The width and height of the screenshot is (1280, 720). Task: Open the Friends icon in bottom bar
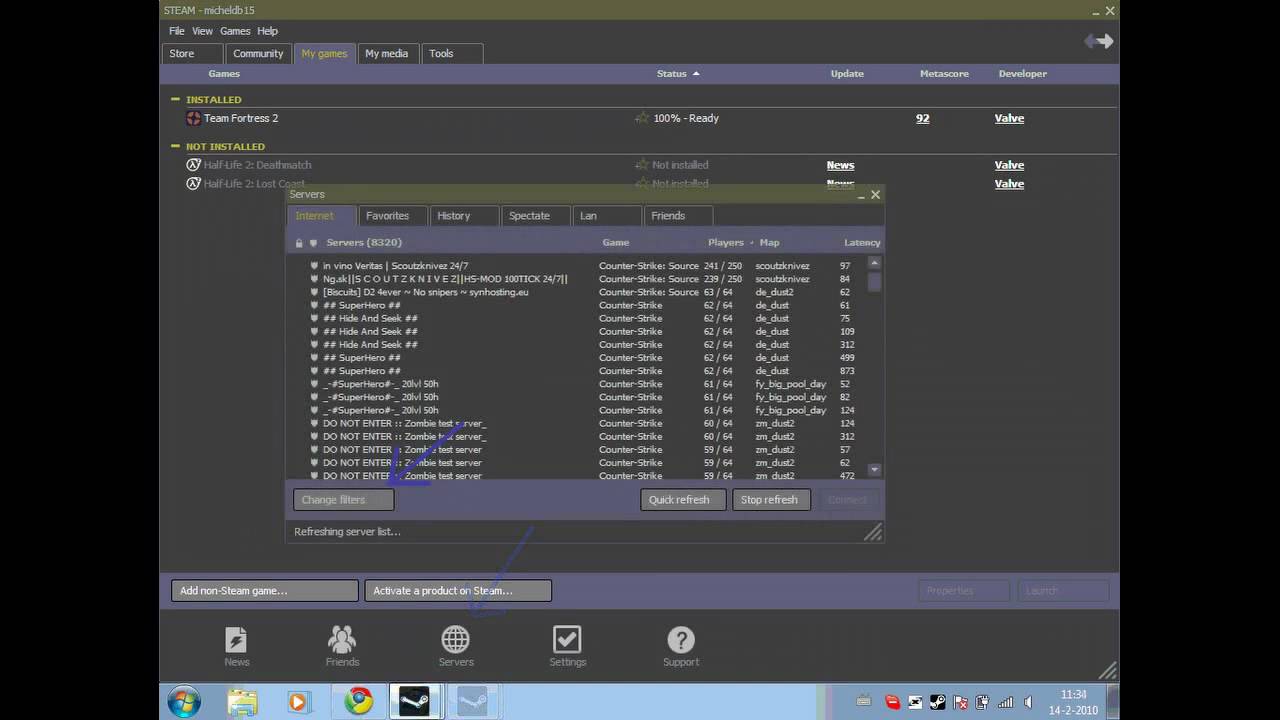tap(342, 640)
